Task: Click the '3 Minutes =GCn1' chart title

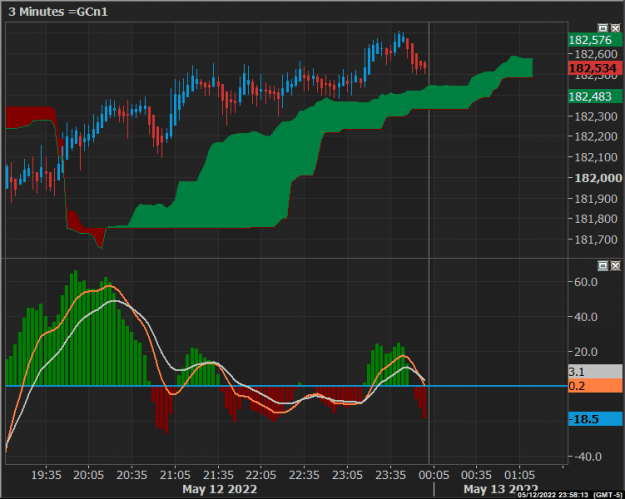Action: click(58, 12)
